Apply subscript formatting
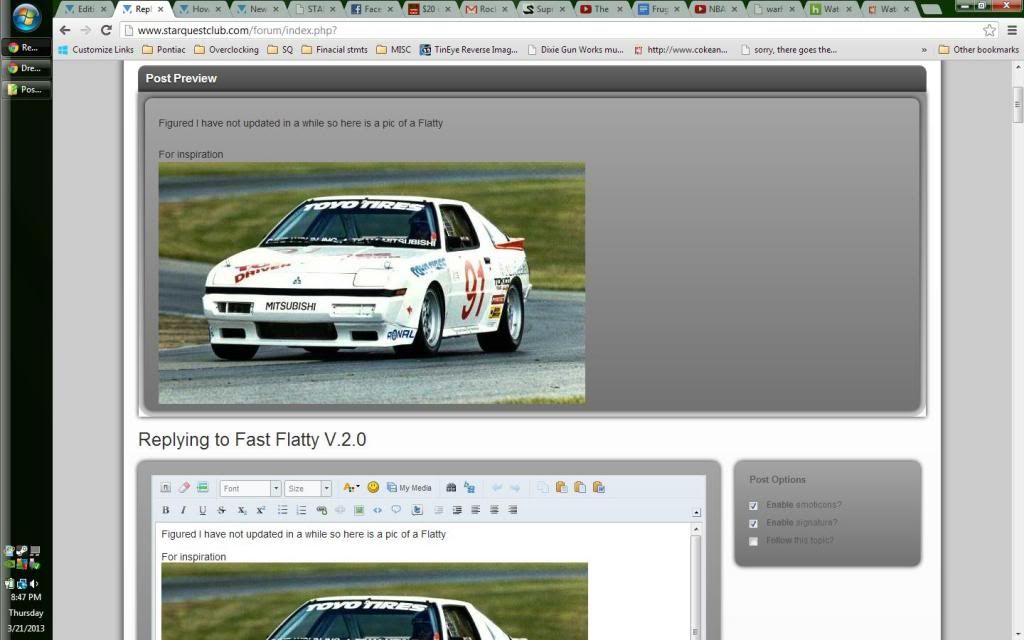This screenshot has width=1024, height=640. click(242, 510)
